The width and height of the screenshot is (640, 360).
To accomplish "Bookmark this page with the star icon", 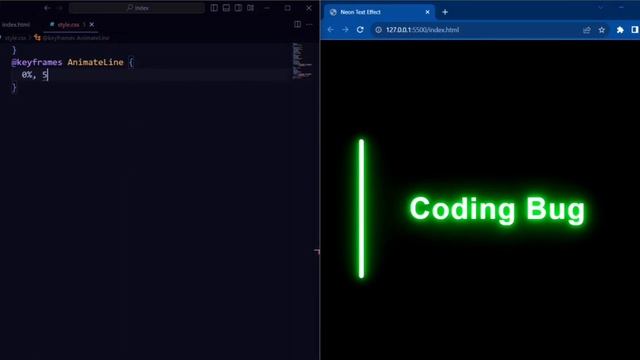I will (x=602, y=30).
